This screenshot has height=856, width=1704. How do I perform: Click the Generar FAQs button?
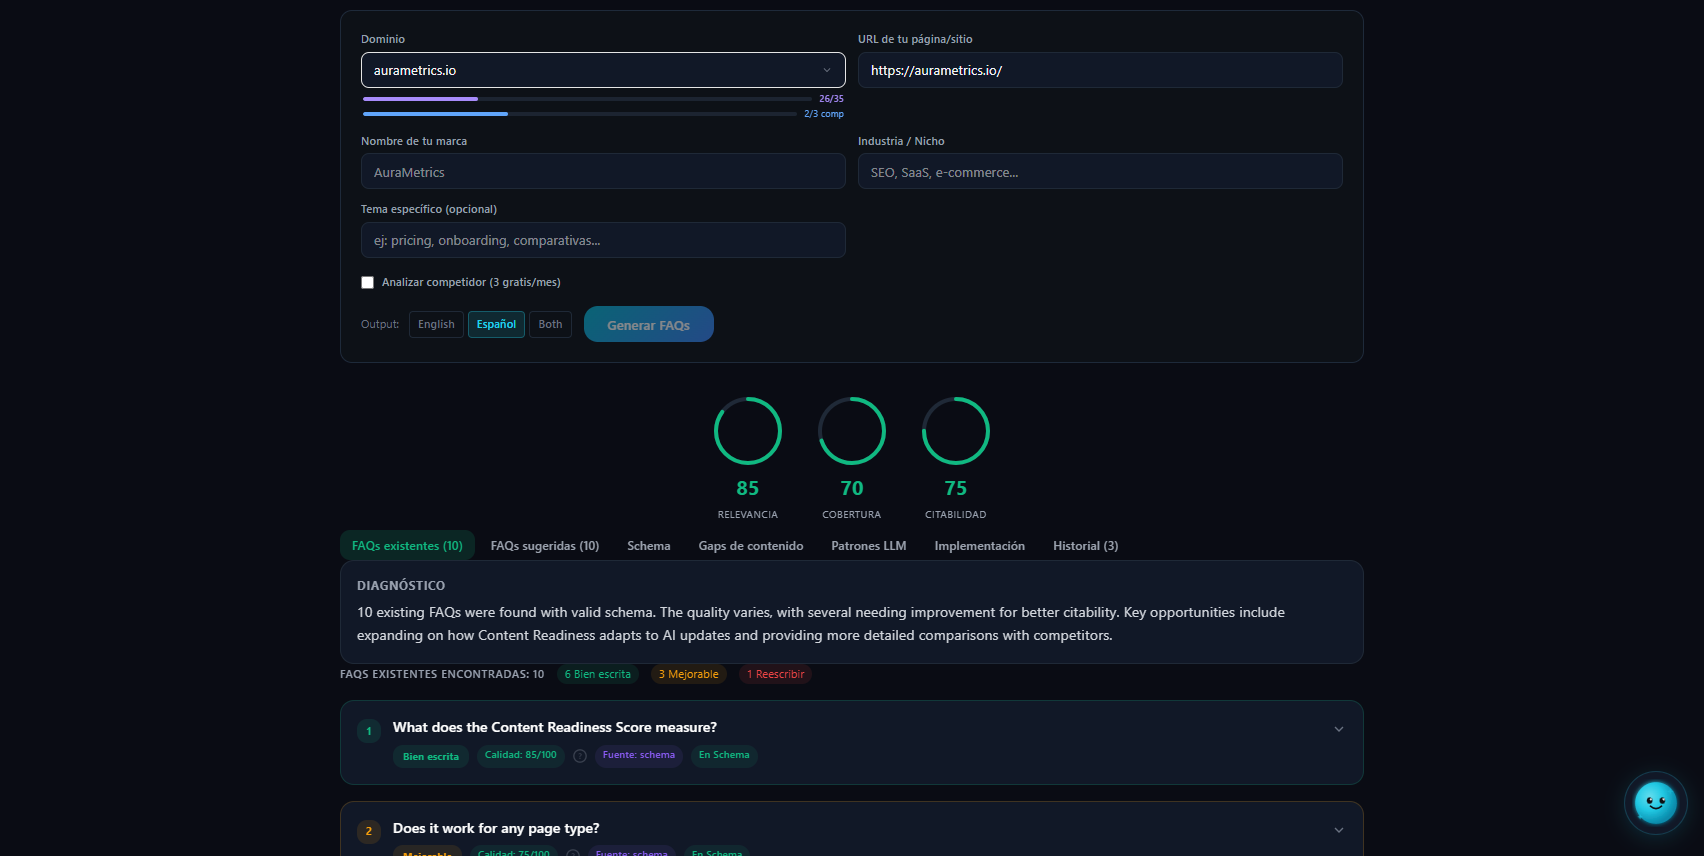tap(649, 324)
